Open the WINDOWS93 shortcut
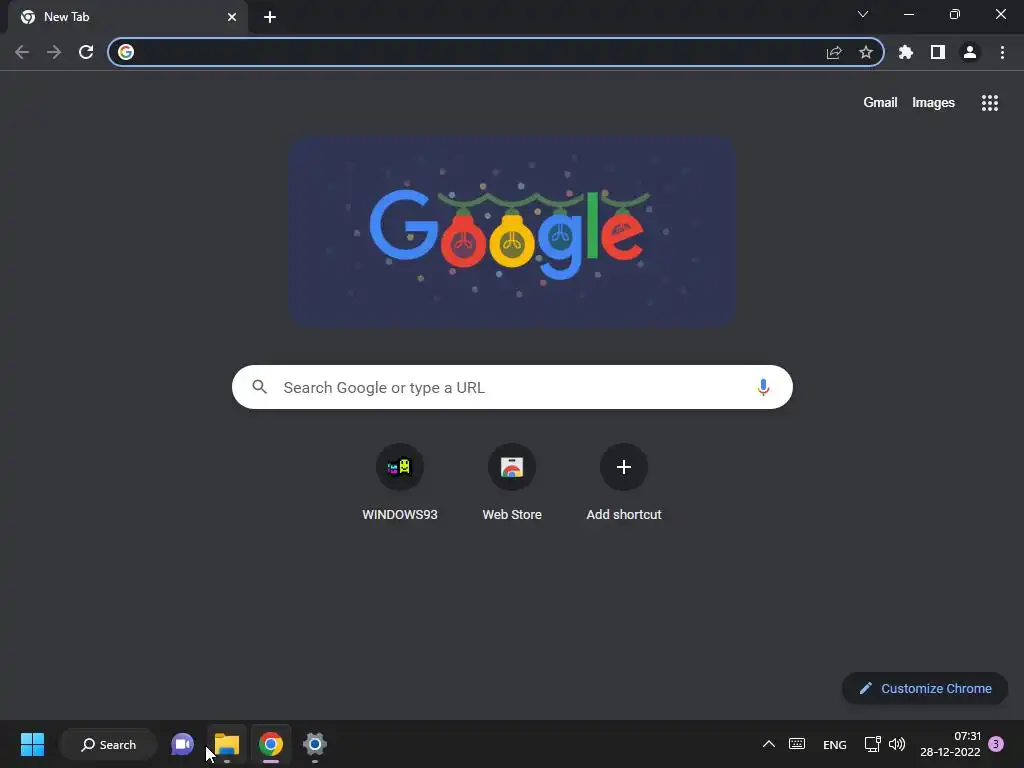 pyautogui.click(x=400, y=482)
